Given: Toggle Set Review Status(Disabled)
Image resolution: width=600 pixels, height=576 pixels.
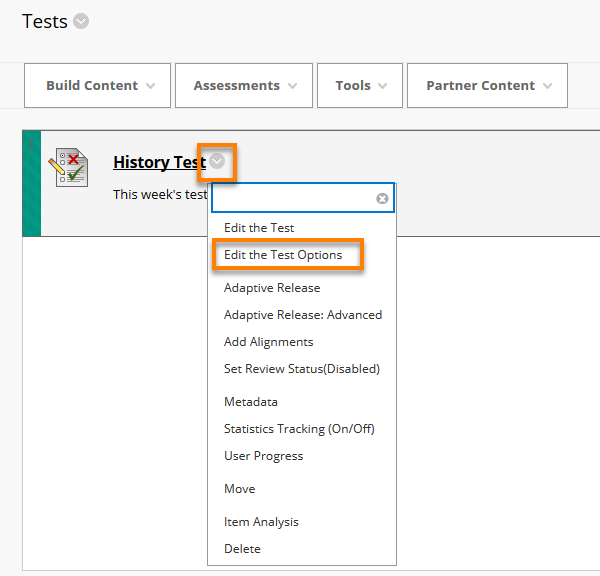Looking at the screenshot, I should (x=302, y=369).
